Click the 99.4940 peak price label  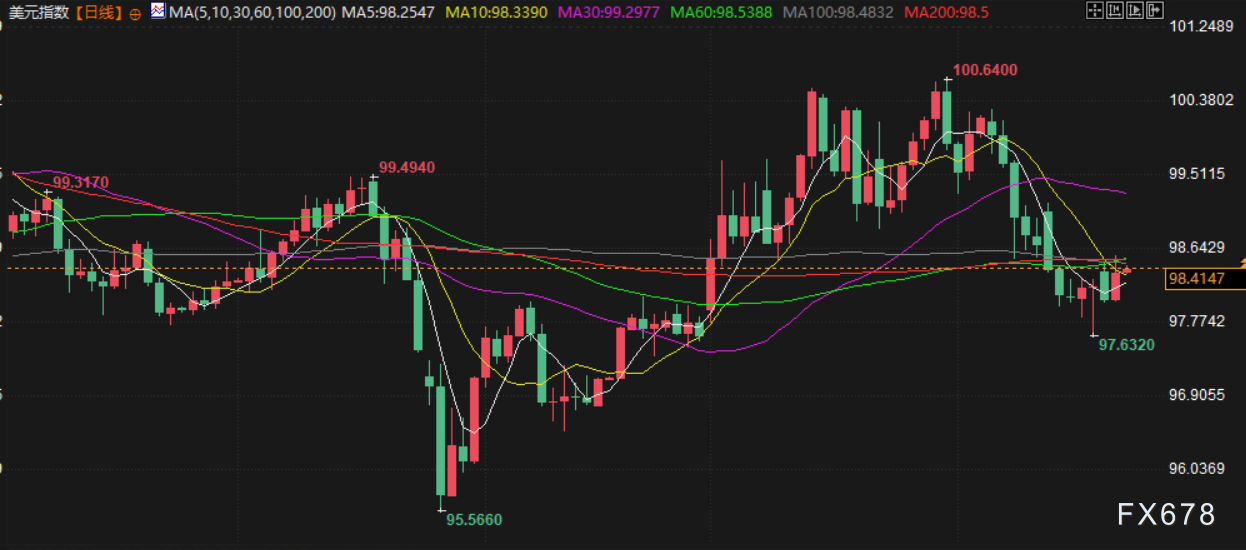pos(406,167)
